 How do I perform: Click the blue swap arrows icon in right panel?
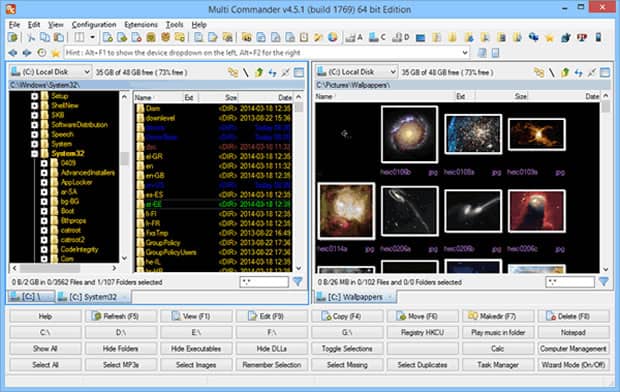pos(578,72)
